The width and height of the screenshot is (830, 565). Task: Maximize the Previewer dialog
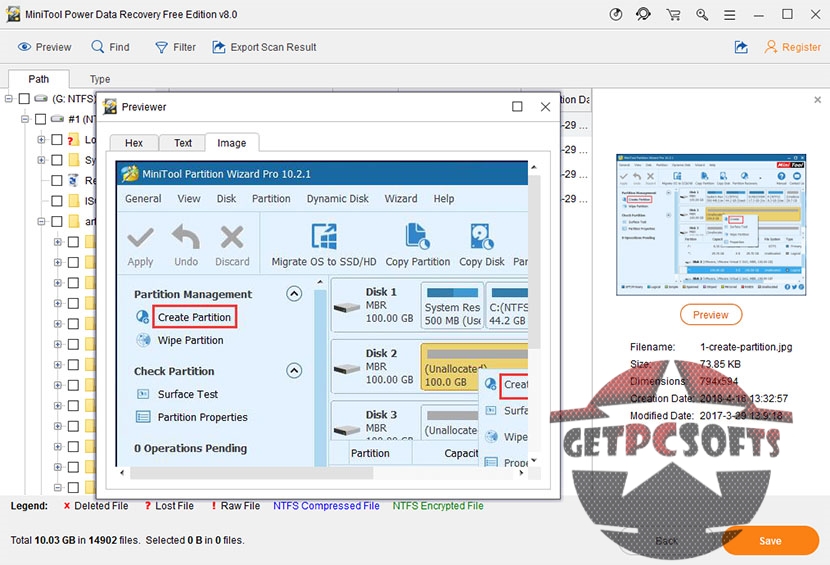(x=517, y=106)
